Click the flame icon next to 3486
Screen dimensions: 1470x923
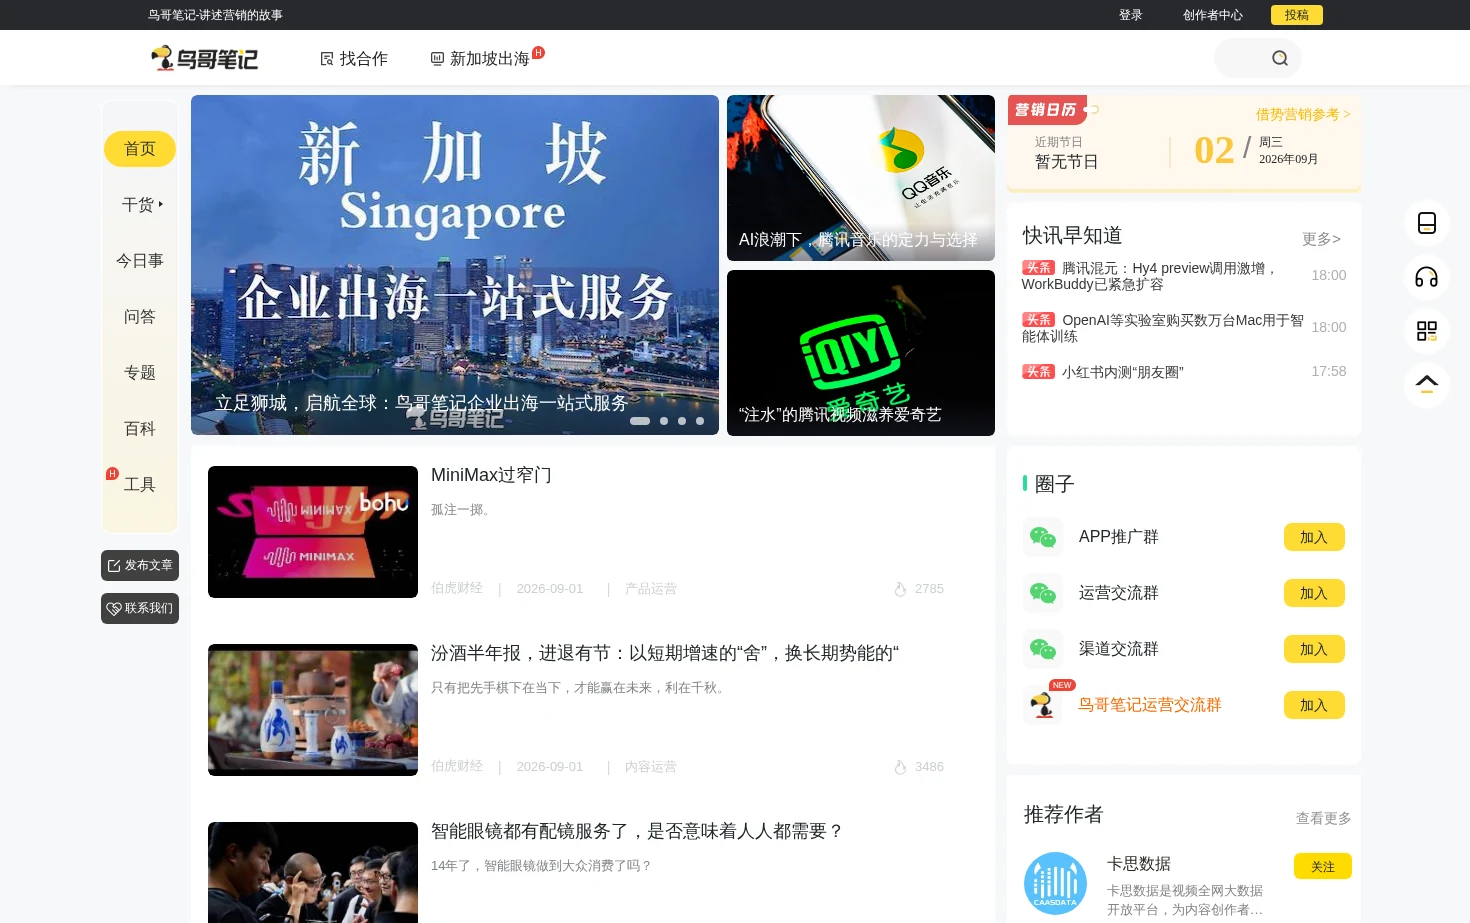[900, 767]
